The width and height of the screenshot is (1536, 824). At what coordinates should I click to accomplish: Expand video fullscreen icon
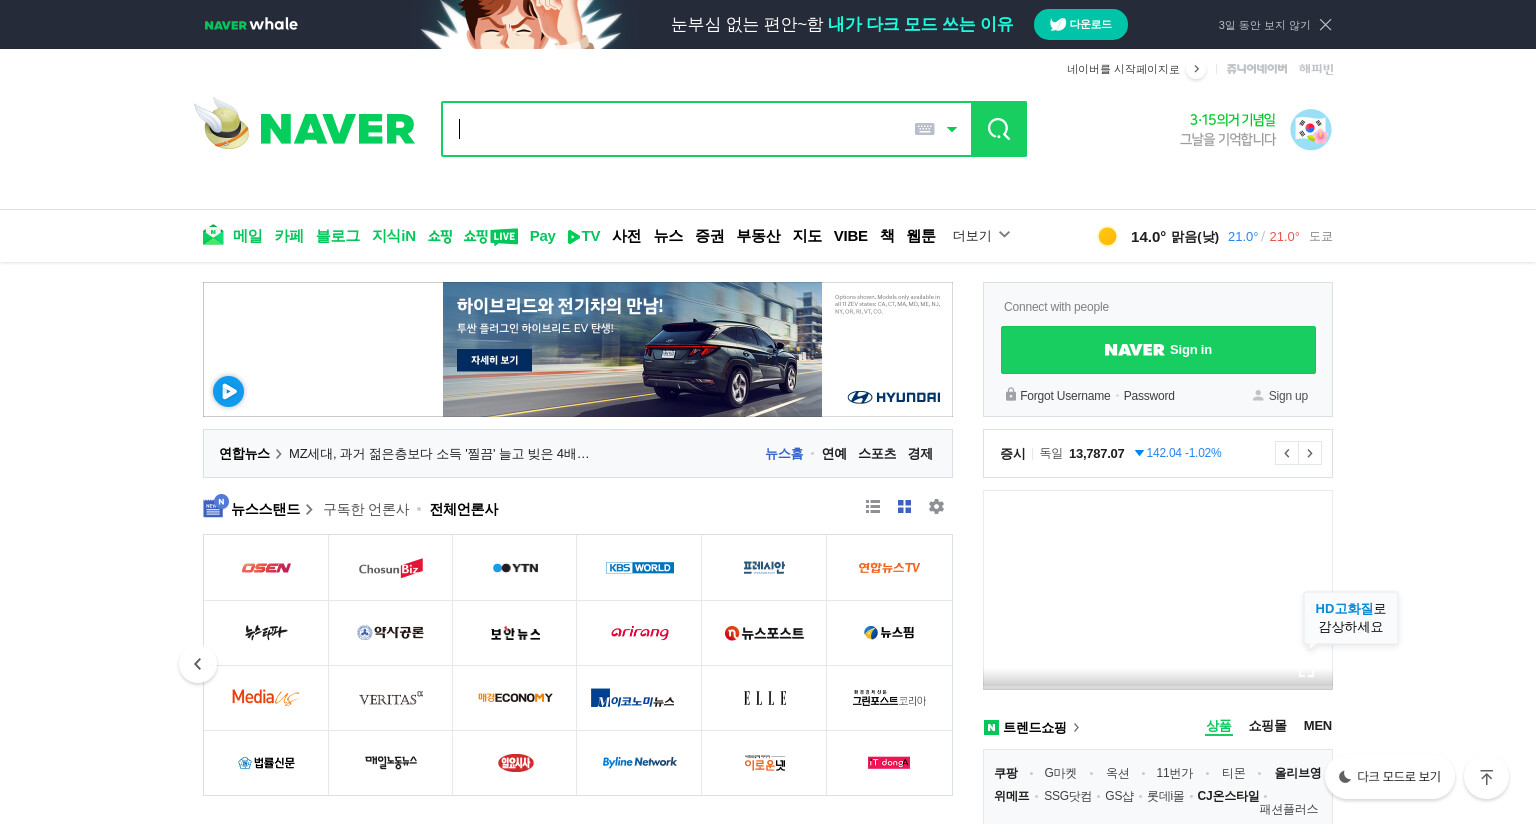click(1306, 671)
